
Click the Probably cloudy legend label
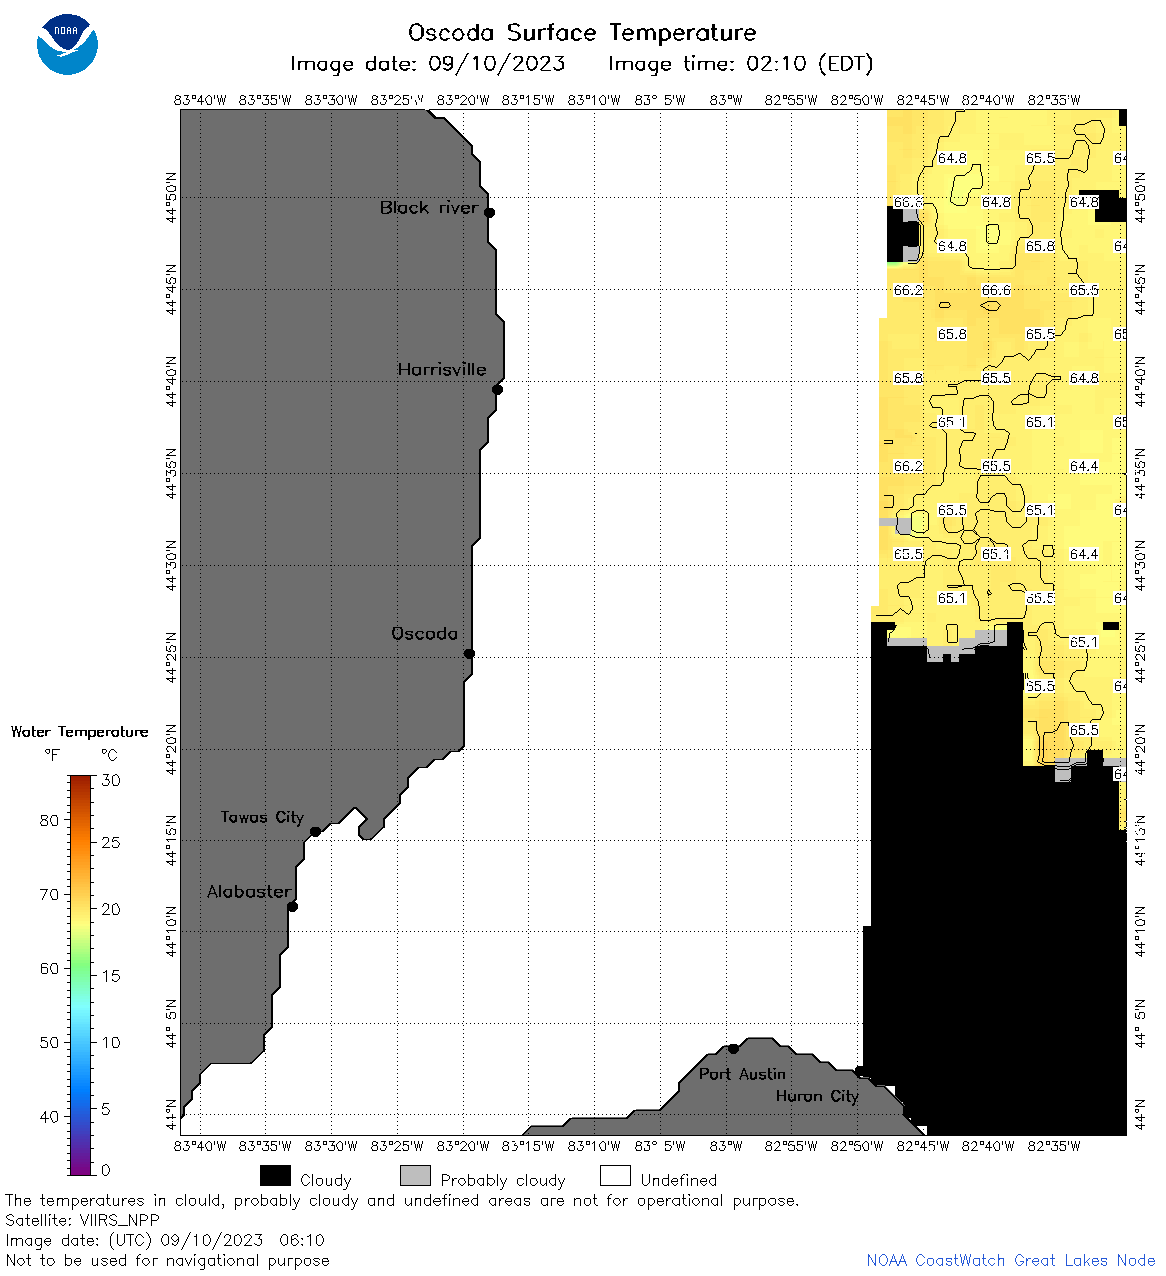click(x=503, y=1180)
